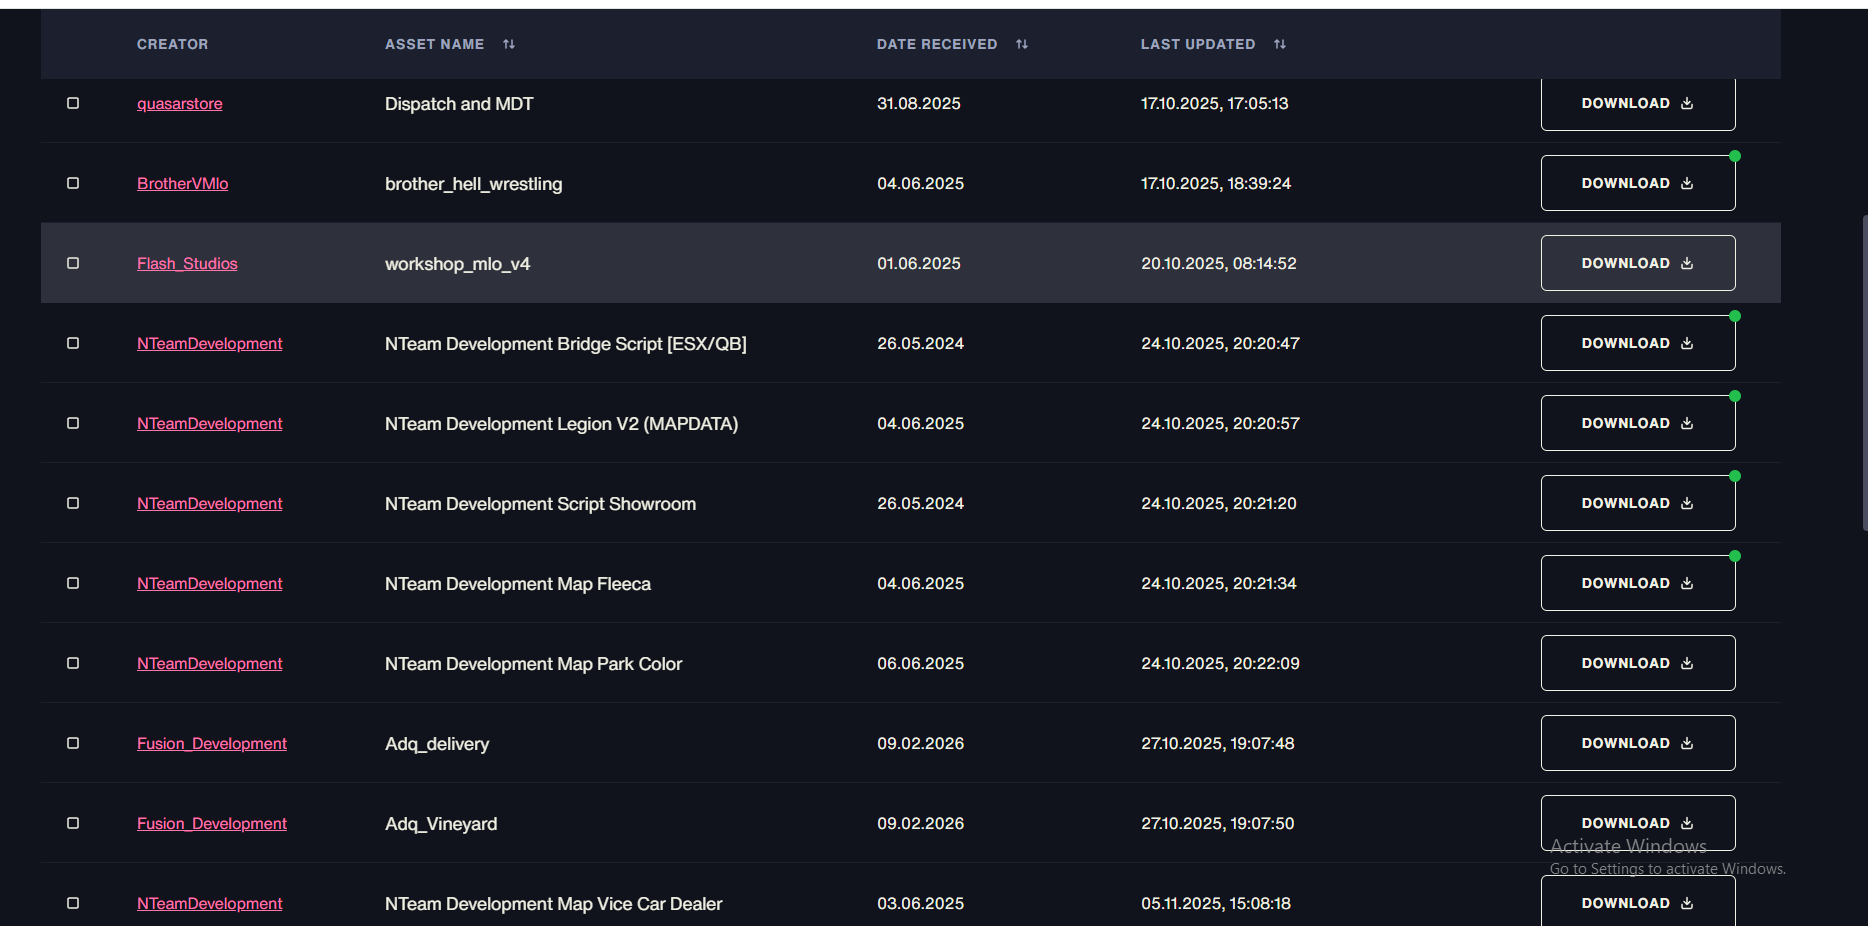Open BrotherVMlo creator profile link
Image resolution: width=1868 pixels, height=926 pixels.
click(x=182, y=184)
